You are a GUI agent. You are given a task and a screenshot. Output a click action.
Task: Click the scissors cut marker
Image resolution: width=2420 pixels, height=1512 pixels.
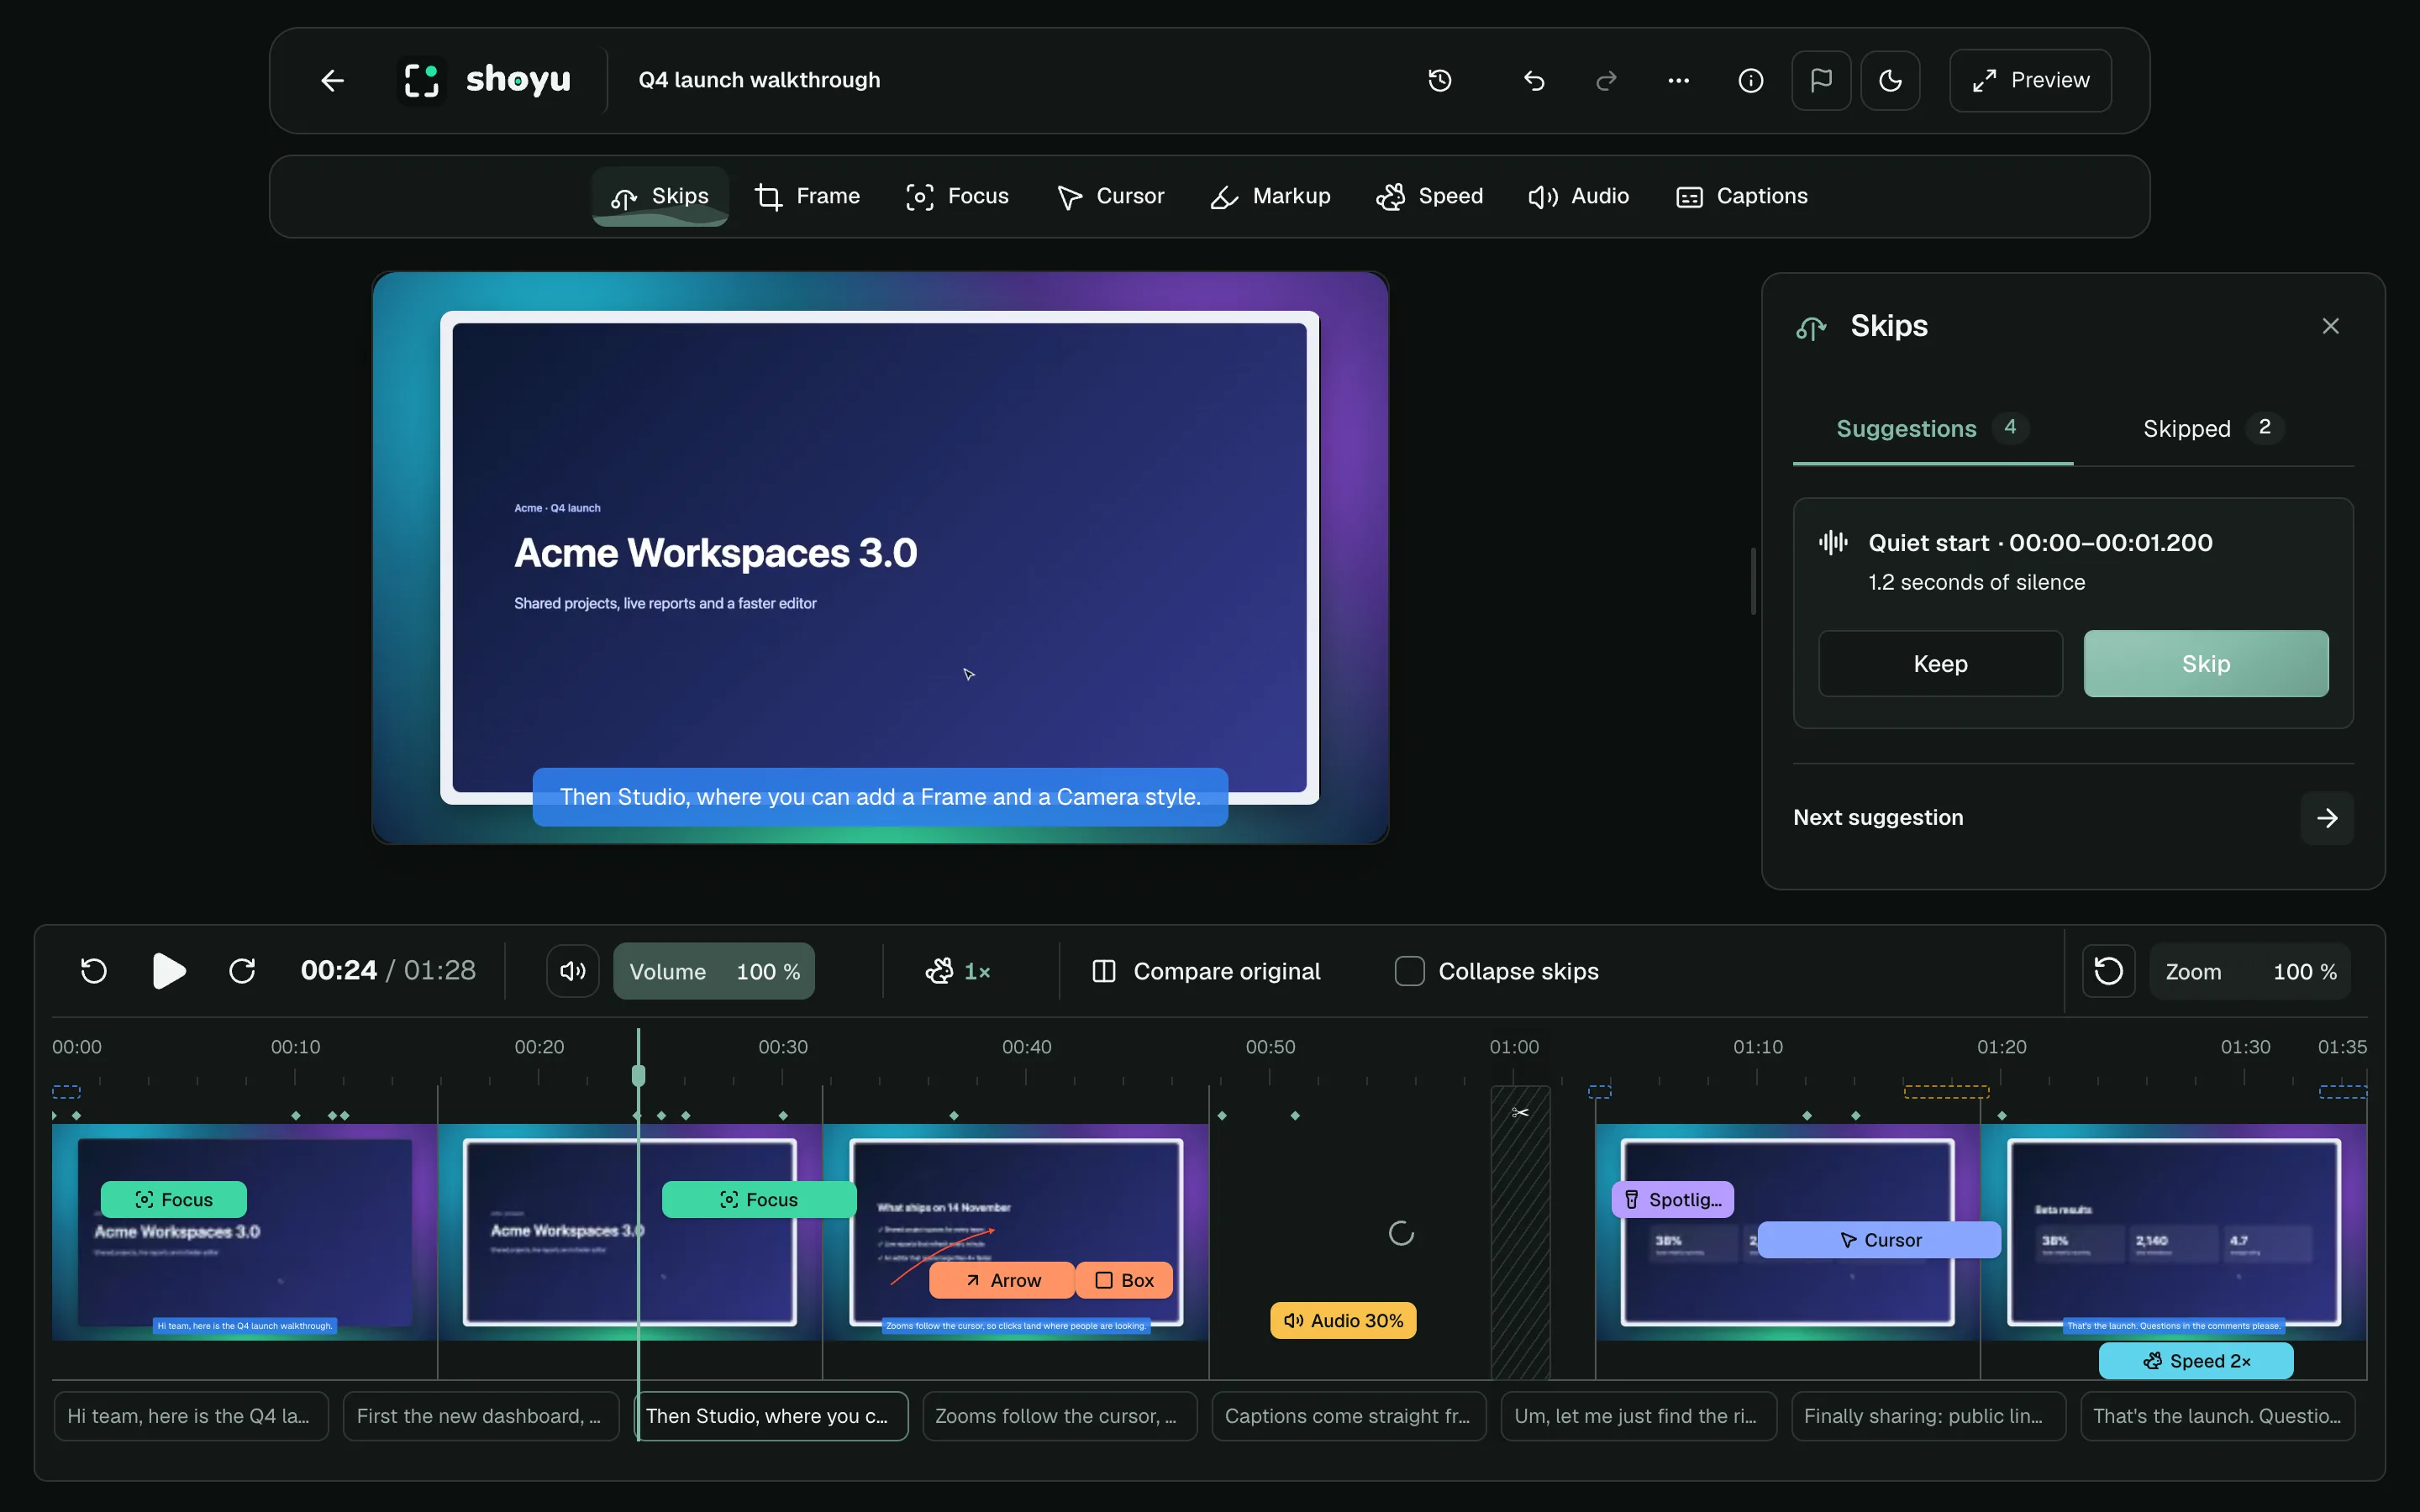1520,1113
